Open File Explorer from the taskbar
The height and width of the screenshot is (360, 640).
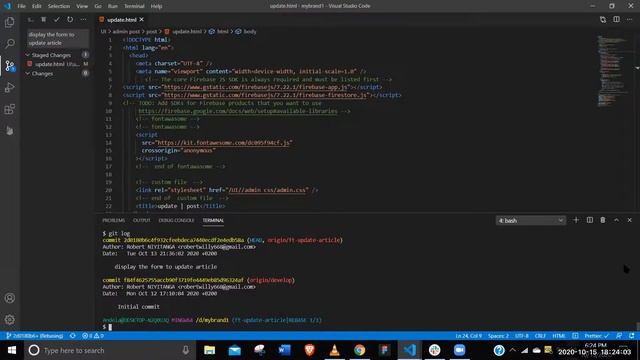[209, 350]
